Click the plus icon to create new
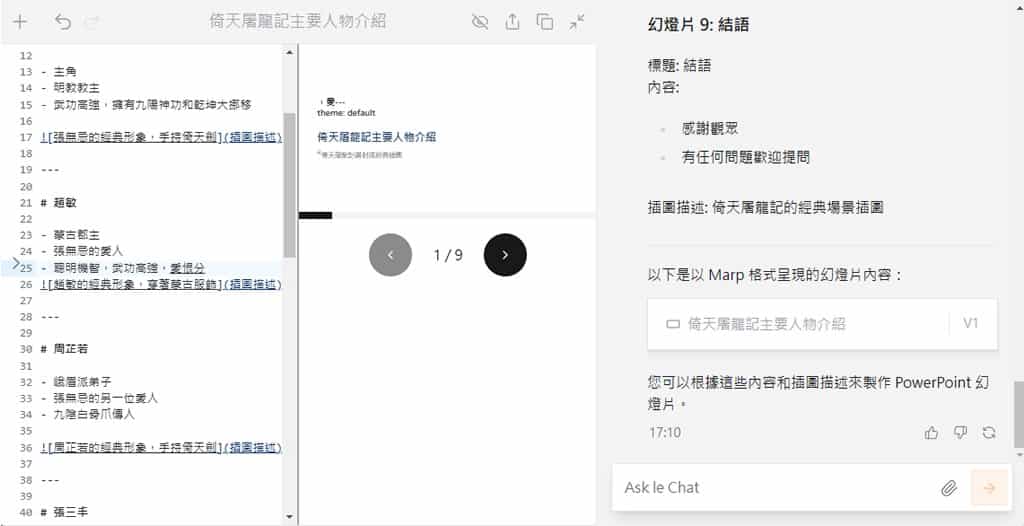 tap(20, 22)
